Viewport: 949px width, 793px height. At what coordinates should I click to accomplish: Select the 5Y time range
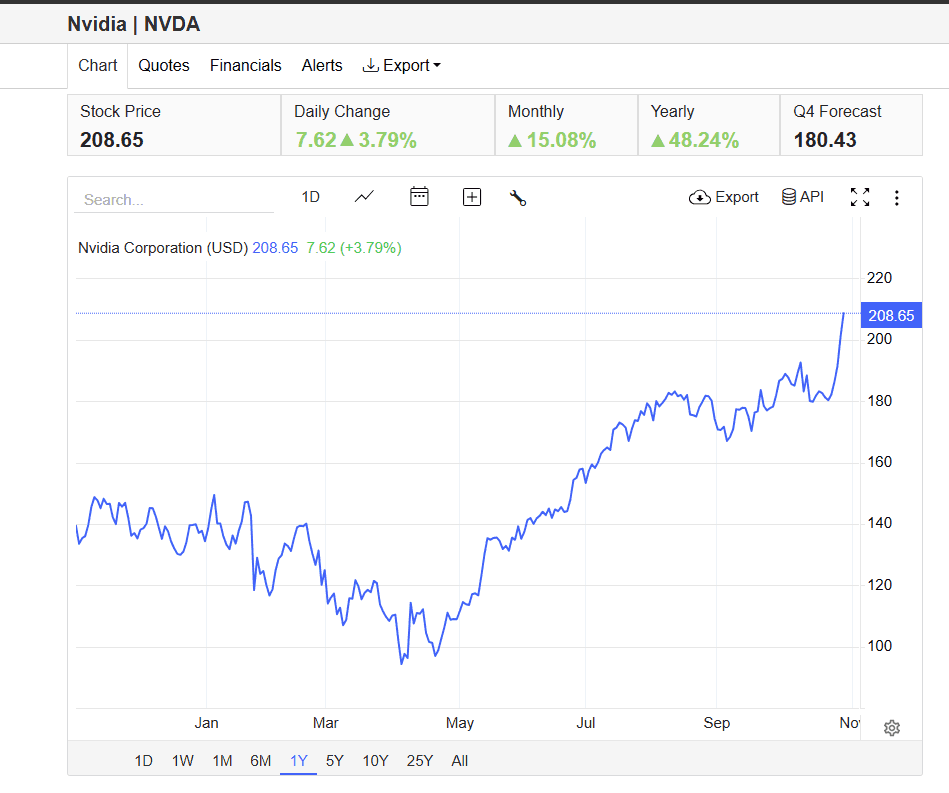[x=335, y=760]
